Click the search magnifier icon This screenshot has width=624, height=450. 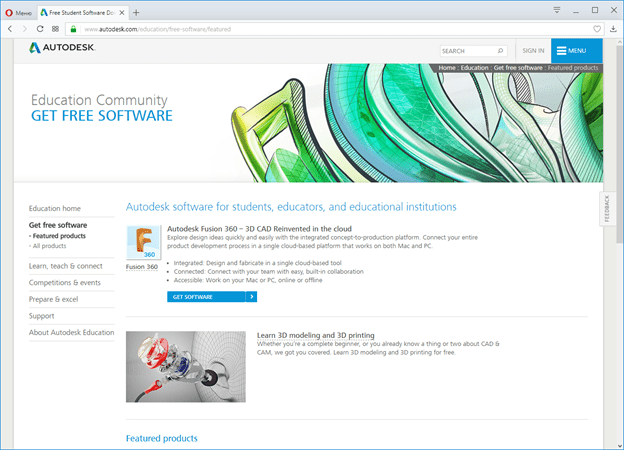tap(500, 51)
